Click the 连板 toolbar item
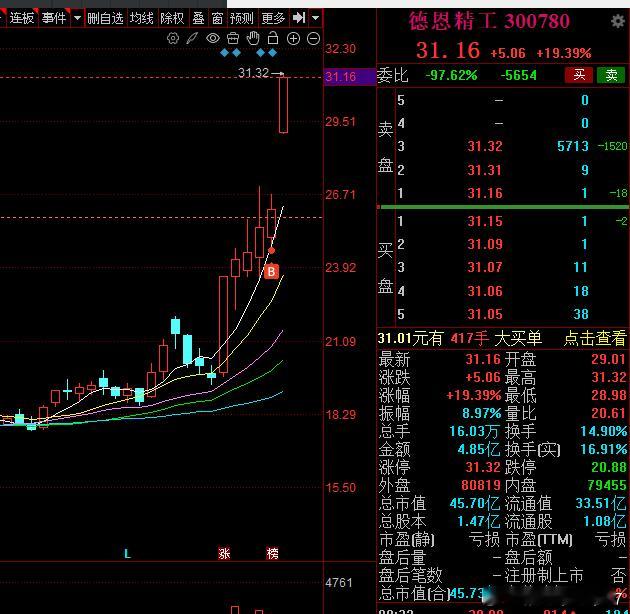 click(22, 18)
